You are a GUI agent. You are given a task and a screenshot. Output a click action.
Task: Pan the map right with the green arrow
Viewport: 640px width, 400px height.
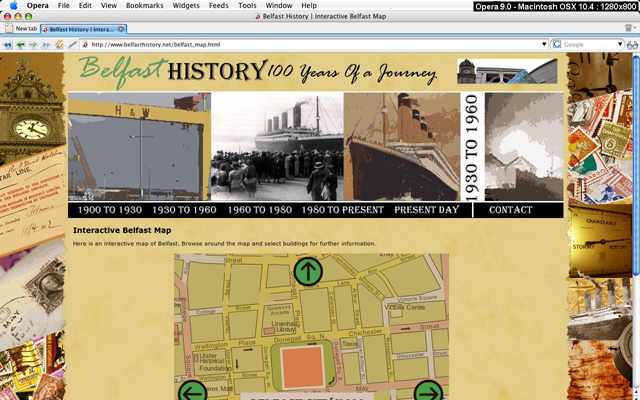(x=428, y=391)
